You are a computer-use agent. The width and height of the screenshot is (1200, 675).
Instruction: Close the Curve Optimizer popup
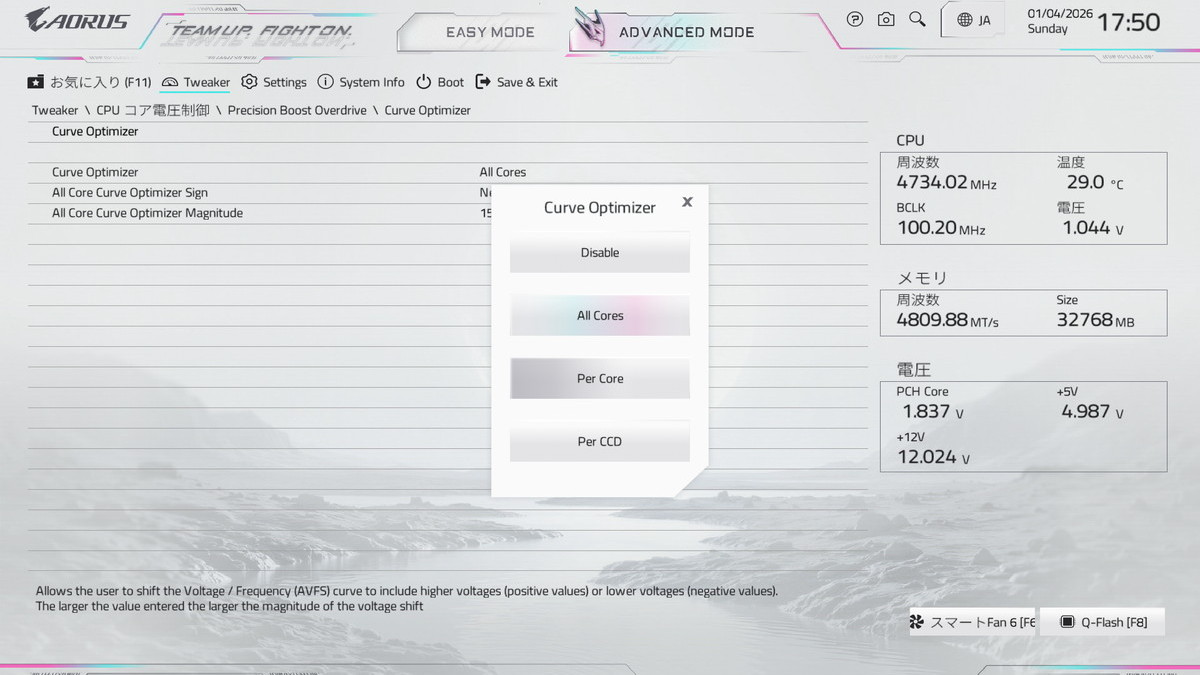coord(687,202)
